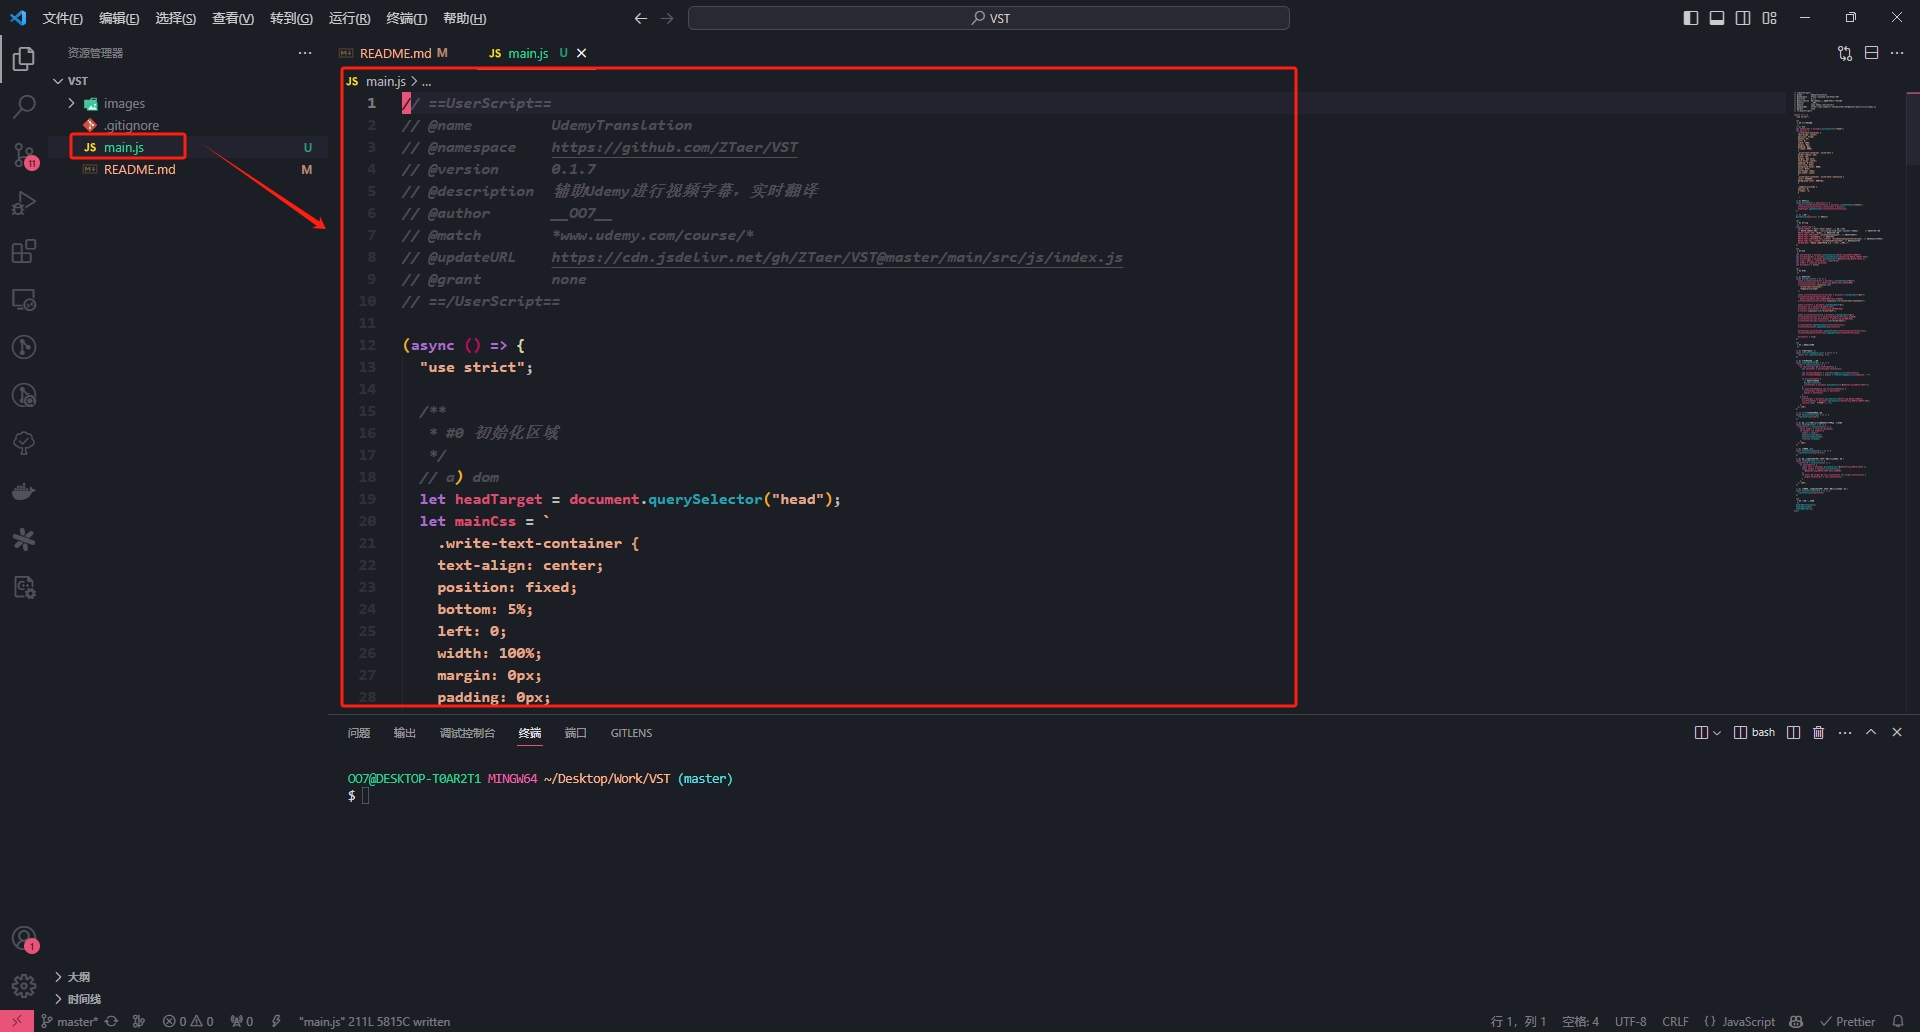Open the 编辑(E) menu
The width and height of the screenshot is (1920, 1032).
(119, 18)
